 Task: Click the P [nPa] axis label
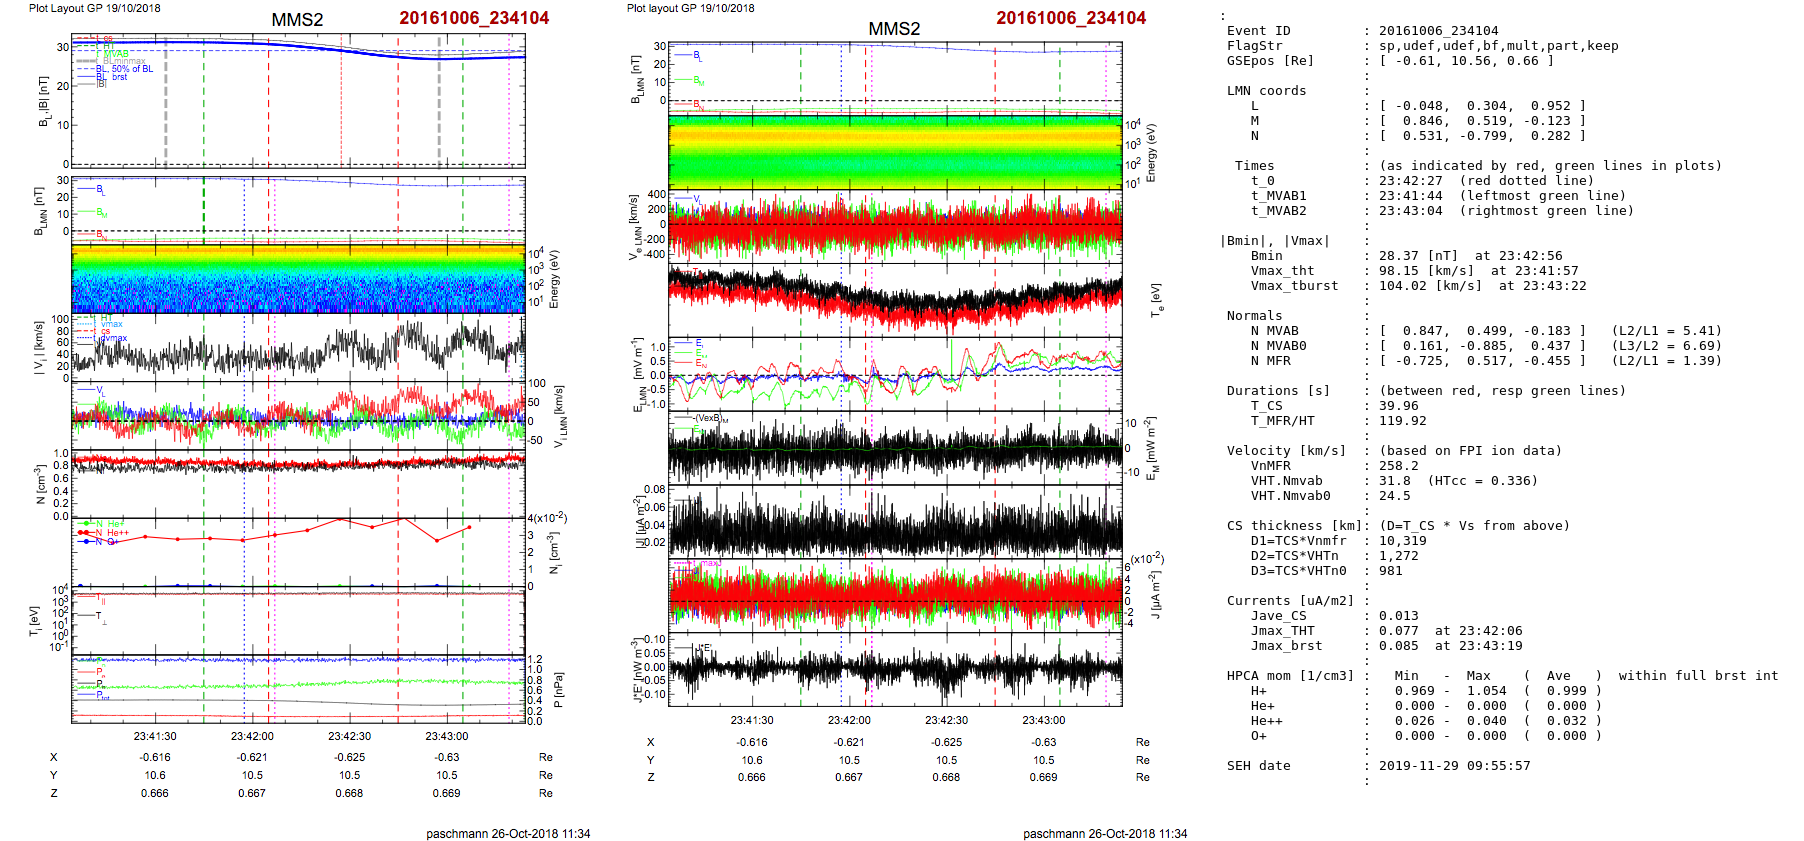[558, 690]
